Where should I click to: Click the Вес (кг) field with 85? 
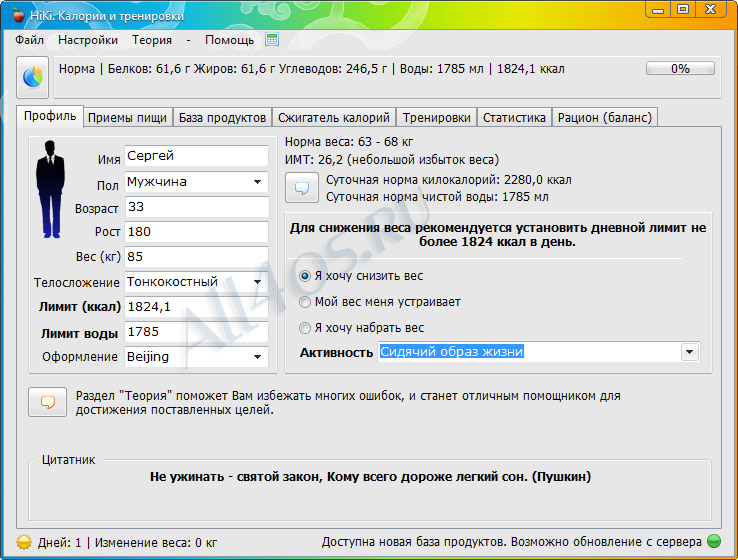(x=197, y=257)
